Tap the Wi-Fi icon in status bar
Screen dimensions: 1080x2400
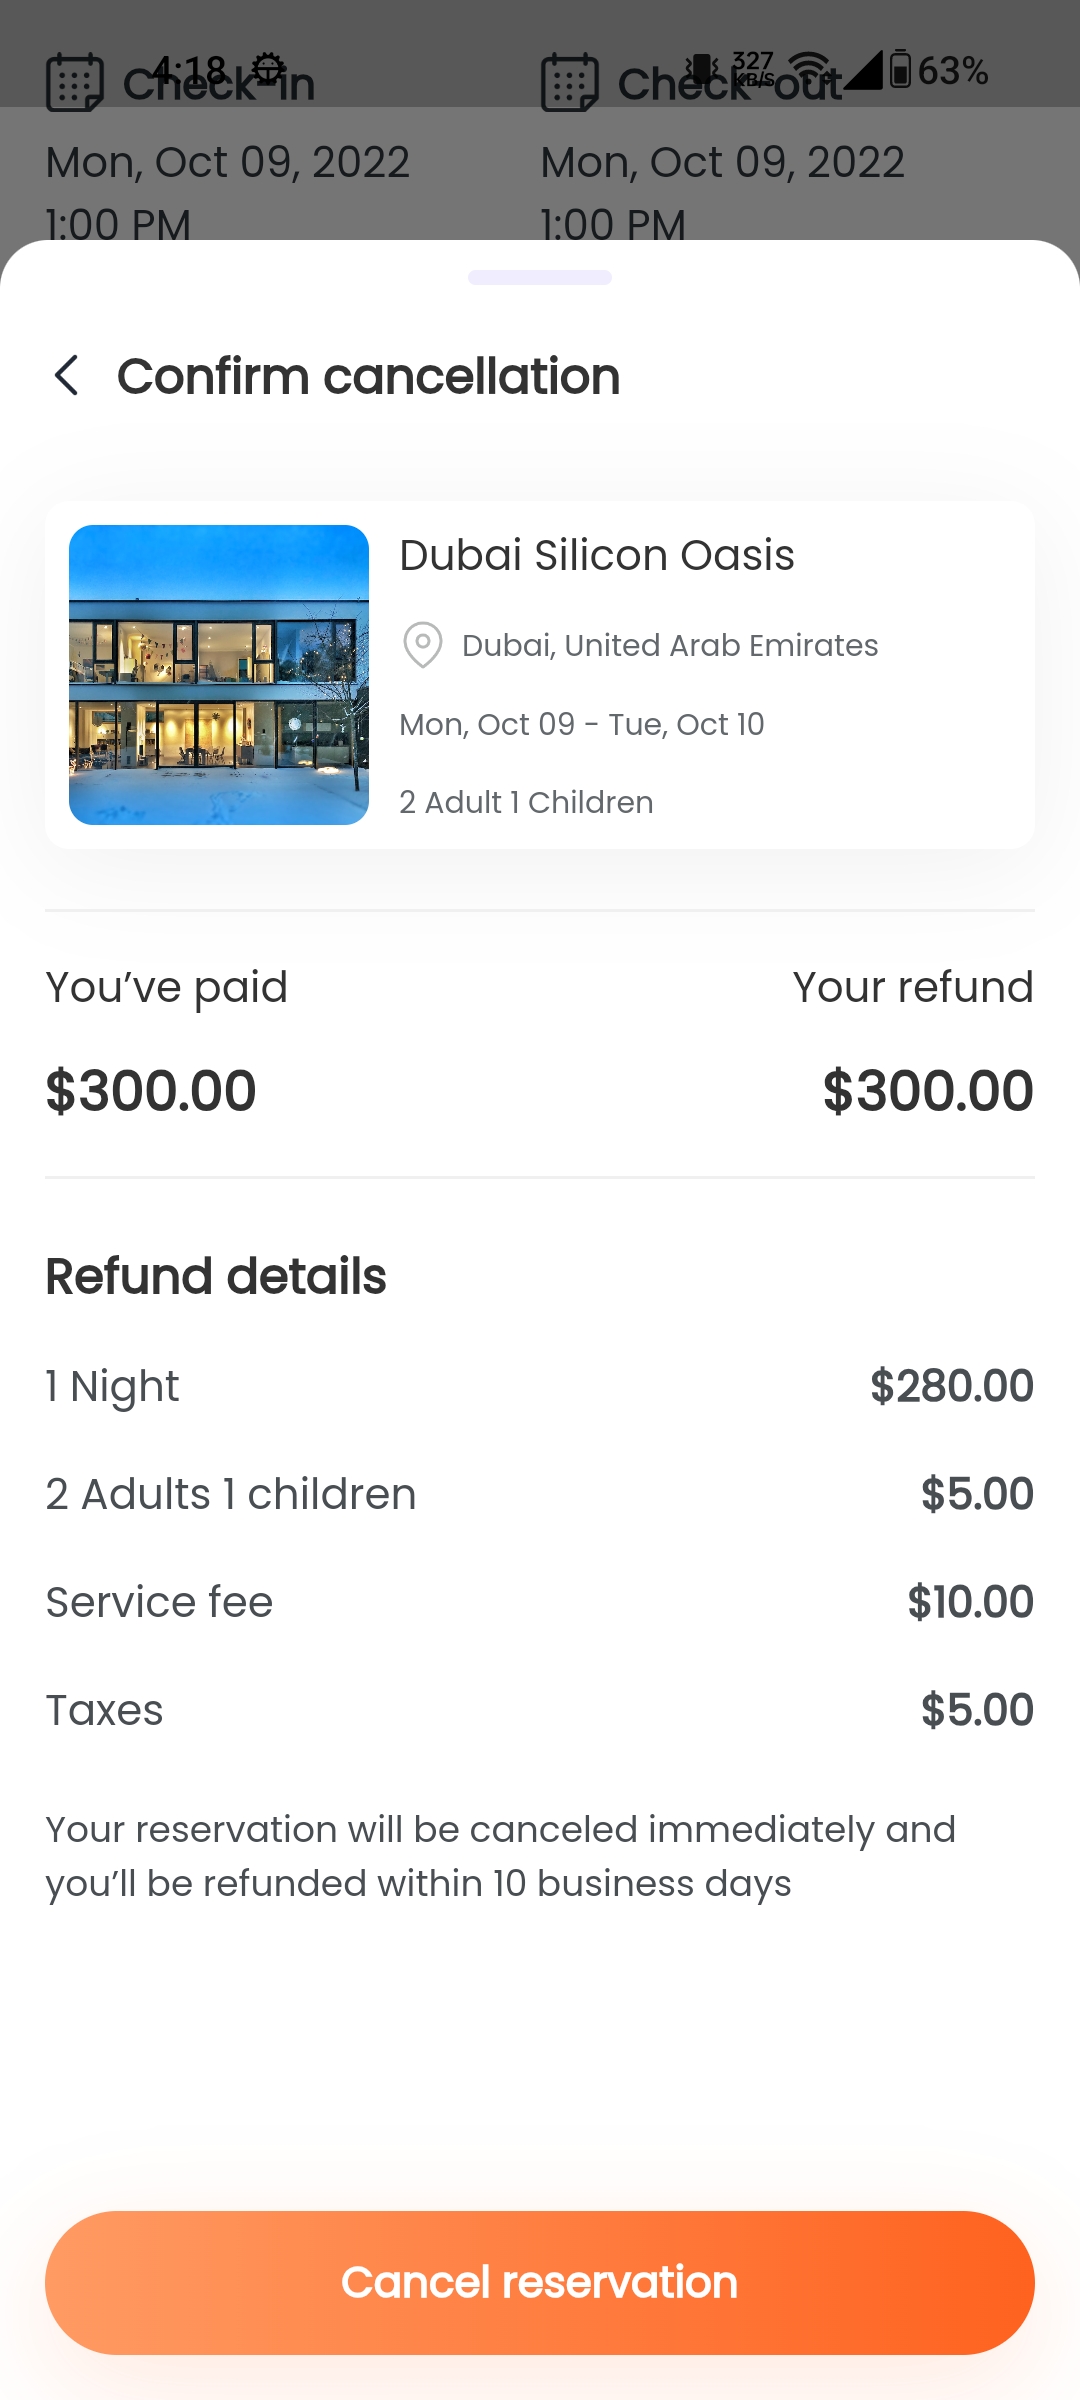click(x=809, y=68)
